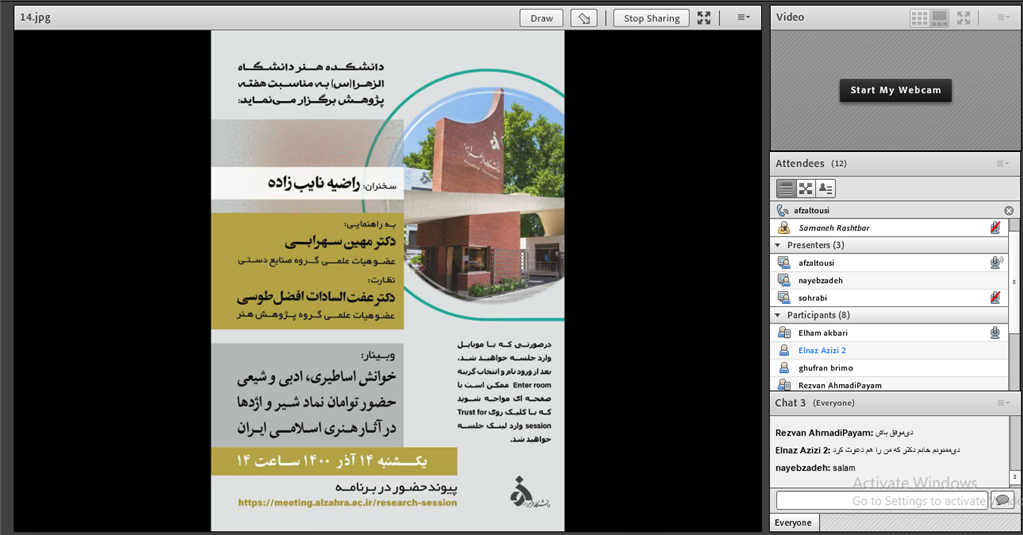Image resolution: width=1023 pixels, height=535 pixels.
Task: Click sohrabi's presenter icon
Action: point(784,298)
